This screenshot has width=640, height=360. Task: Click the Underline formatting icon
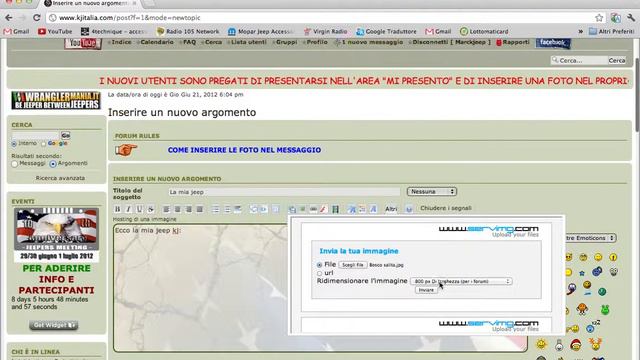click(x=139, y=209)
